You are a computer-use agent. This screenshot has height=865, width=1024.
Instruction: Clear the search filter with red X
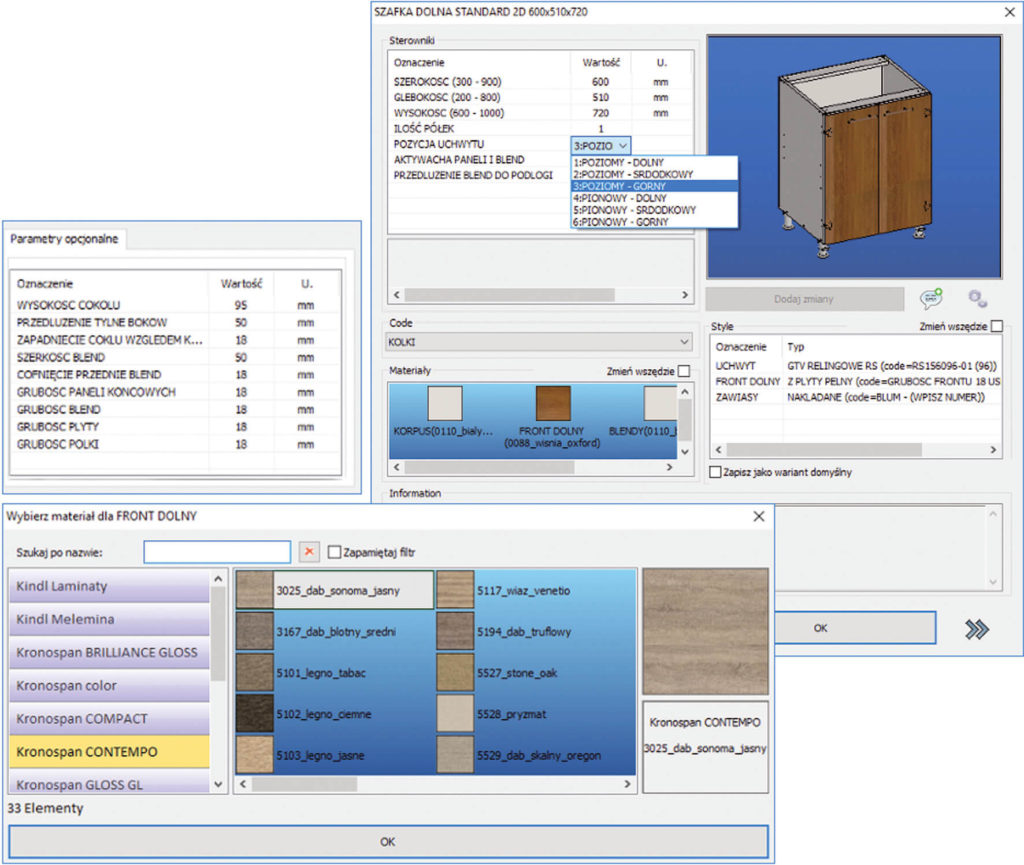(309, 552)
